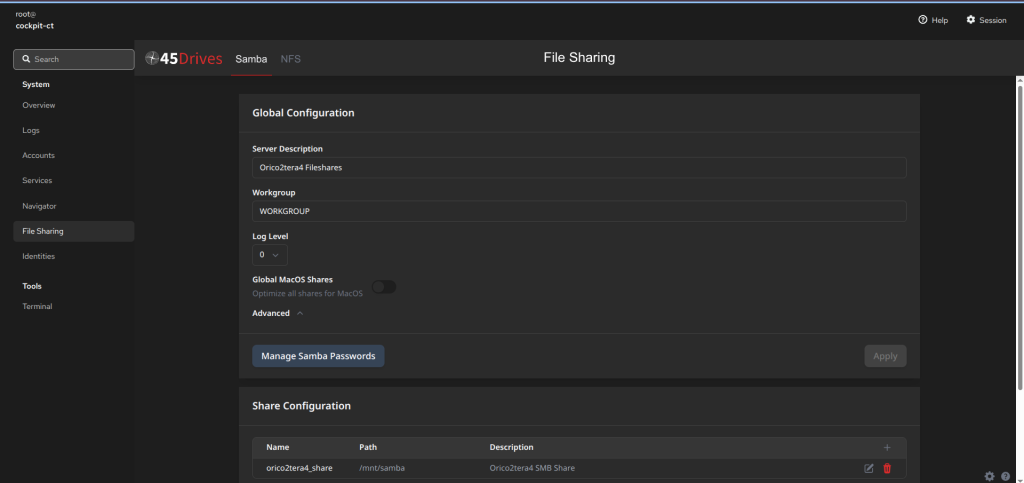Open the Log Level dropdown

[x=269, y=255]
